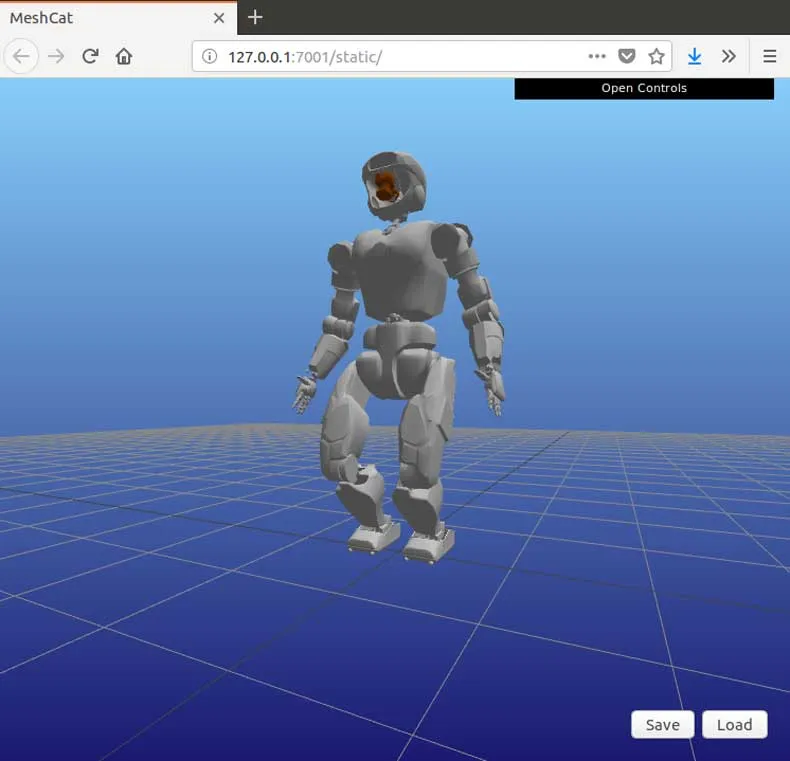The width and height of the screenshot is (790, 761).
Task: Open the browser home page
Action: 124,56
